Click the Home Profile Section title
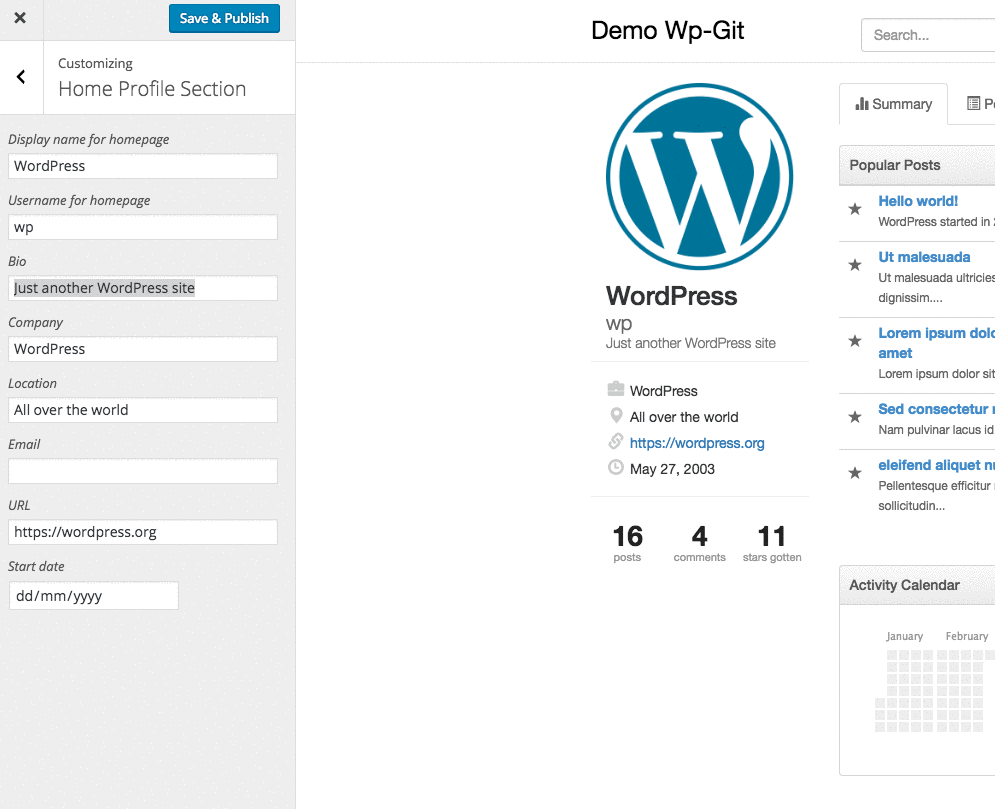 [x=152, y=89]
